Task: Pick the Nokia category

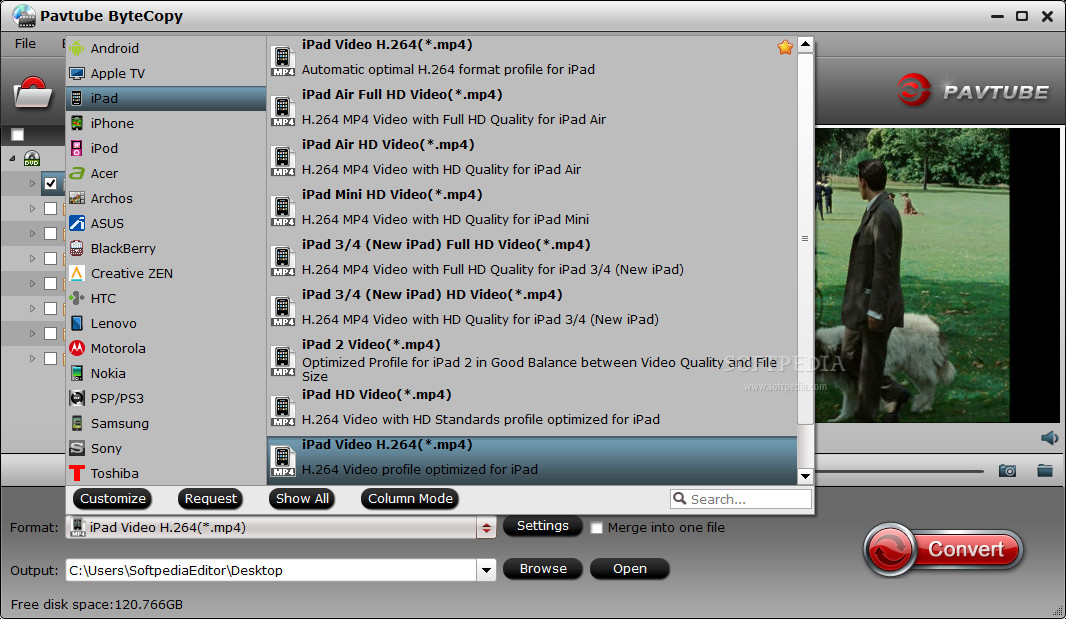Action: point(166,373)
